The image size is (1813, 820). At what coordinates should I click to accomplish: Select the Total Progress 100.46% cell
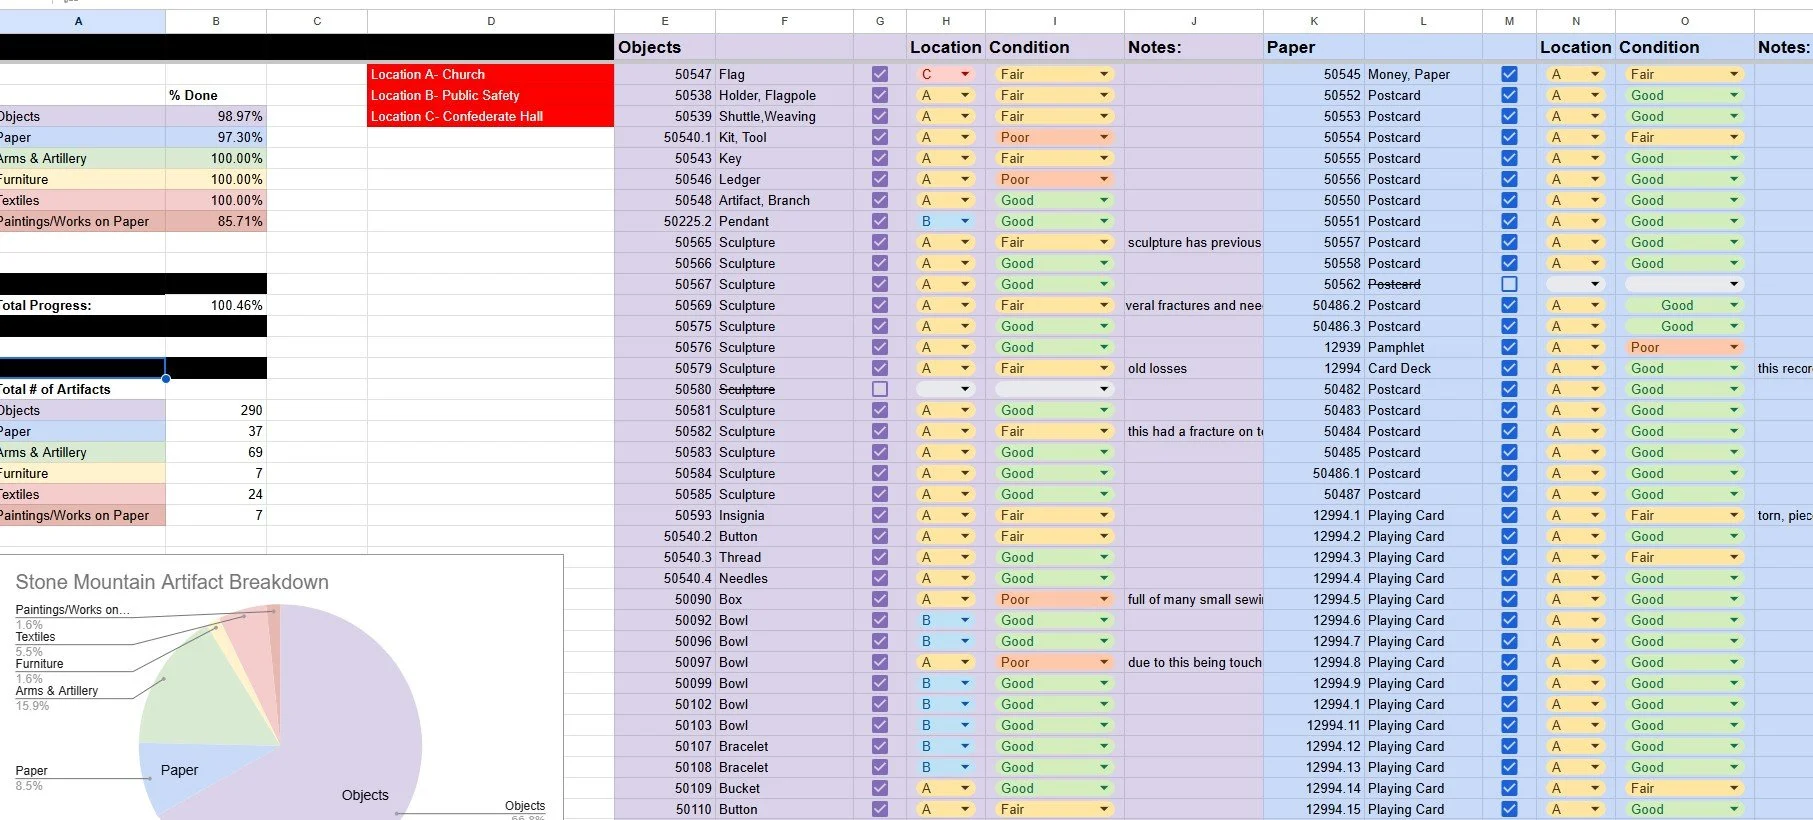(216, 305)
